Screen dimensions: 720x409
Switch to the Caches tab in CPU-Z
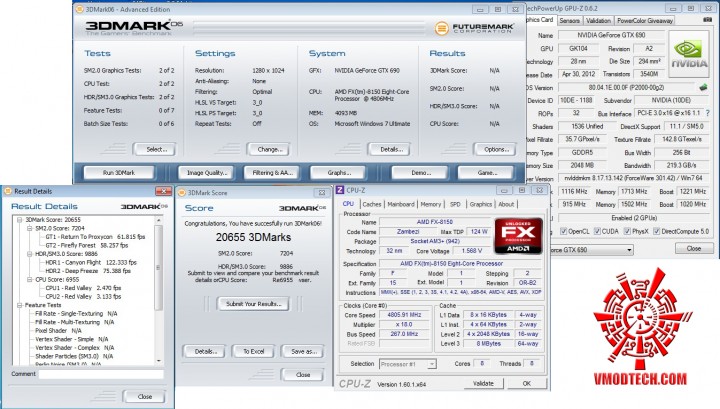tap(371, 204)
